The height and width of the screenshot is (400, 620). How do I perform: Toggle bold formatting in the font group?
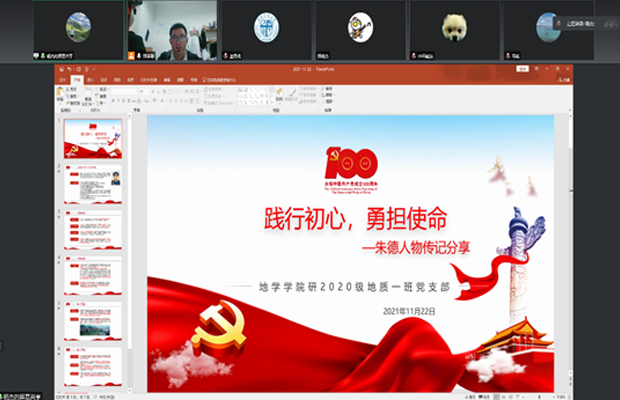[115, 100]
